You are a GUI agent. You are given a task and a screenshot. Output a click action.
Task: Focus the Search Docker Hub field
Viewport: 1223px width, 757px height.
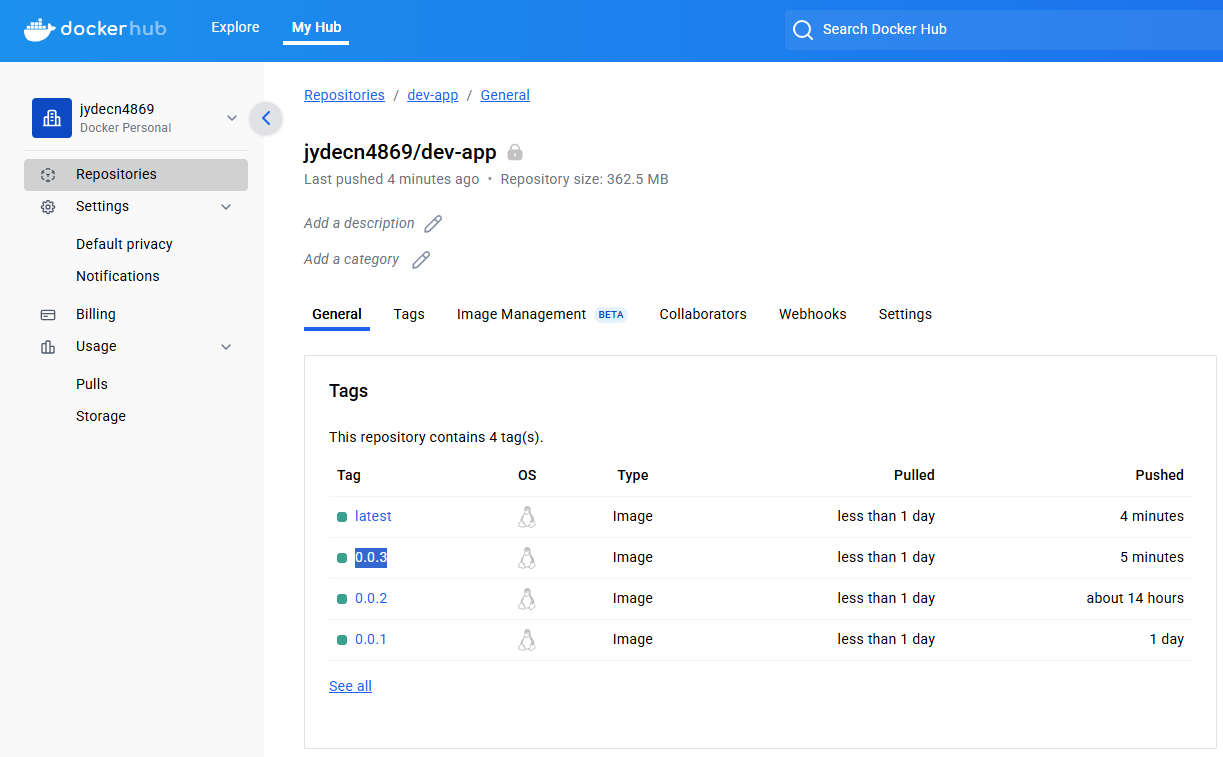click(1004, 30)
